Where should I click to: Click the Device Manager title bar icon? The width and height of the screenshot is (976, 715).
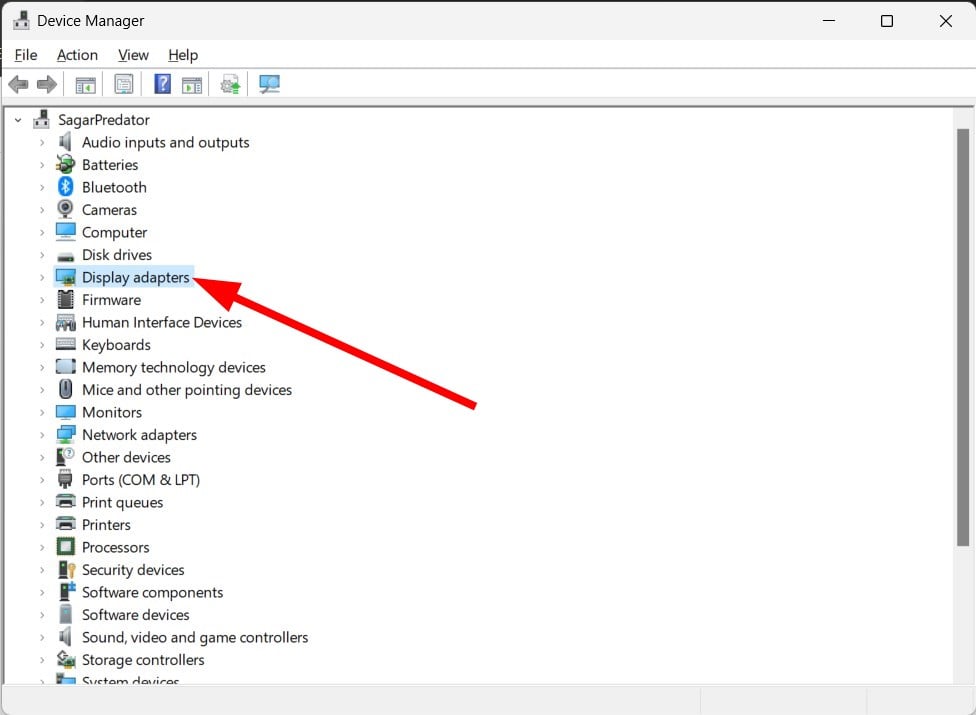pyautogui.click(x=21, y=21)
